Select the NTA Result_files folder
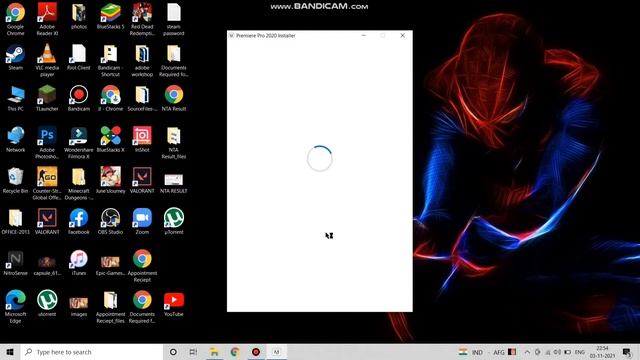Viewport: 640px width, 360px height. [x=173, y=142]
